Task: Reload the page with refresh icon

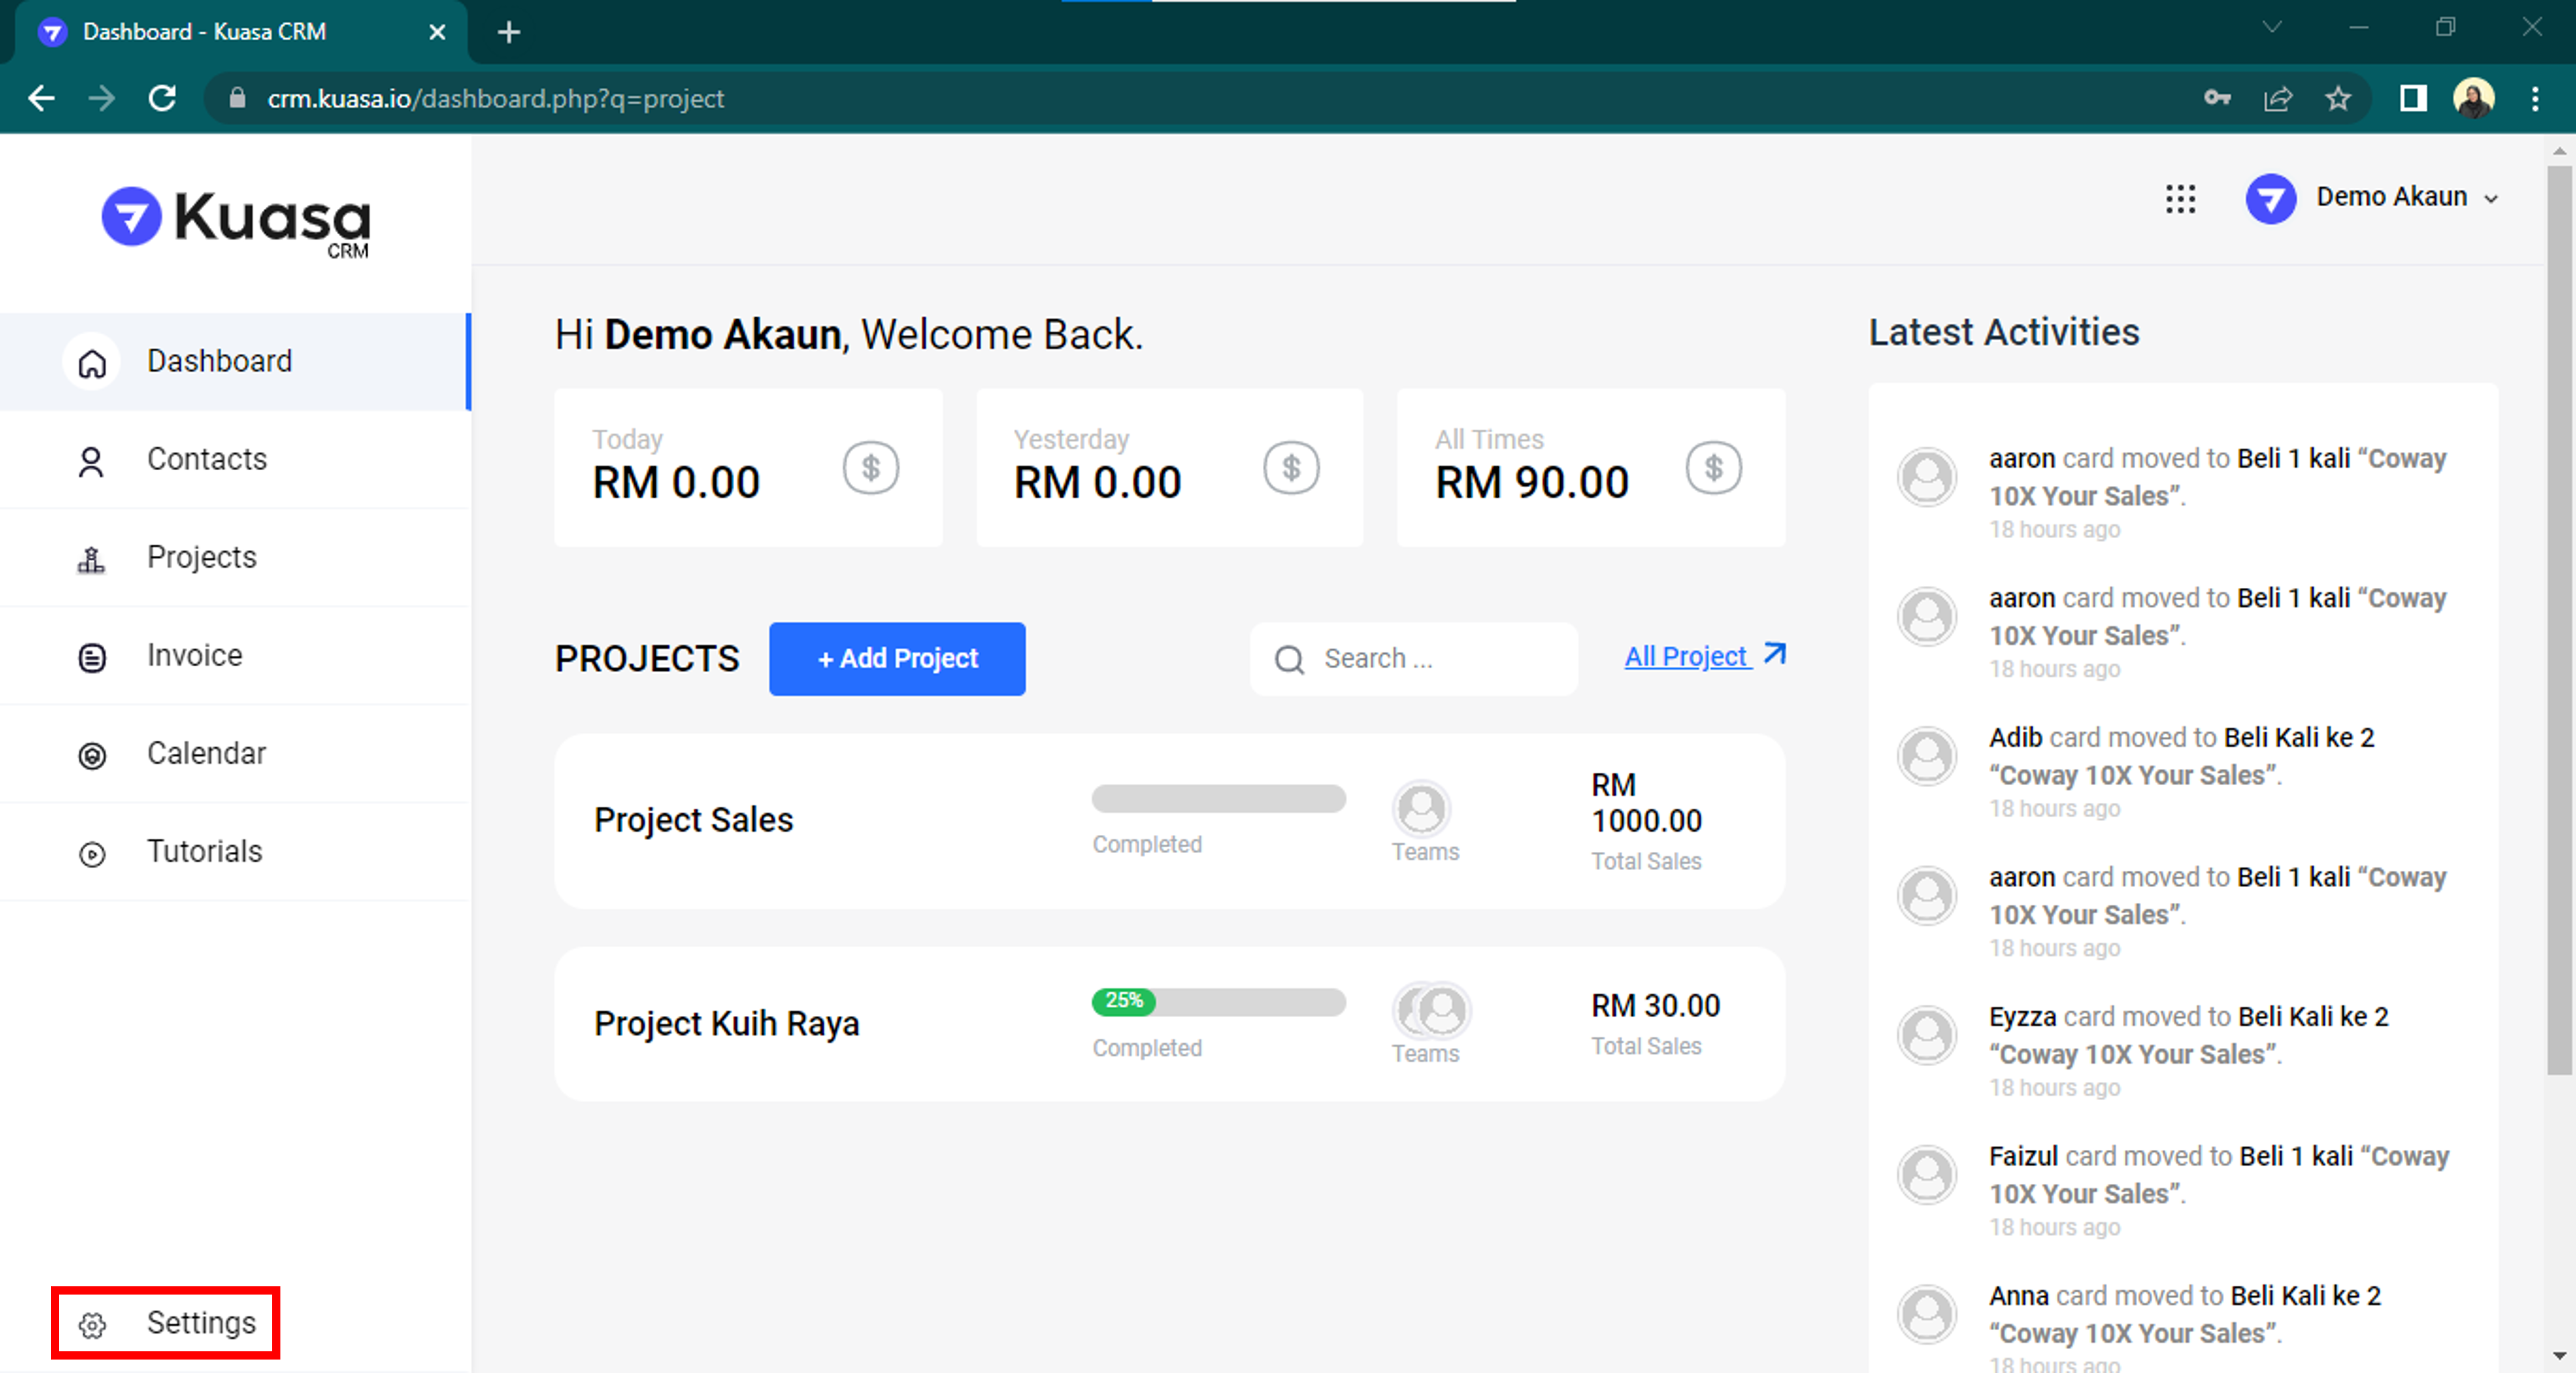Action: point(162,98)
